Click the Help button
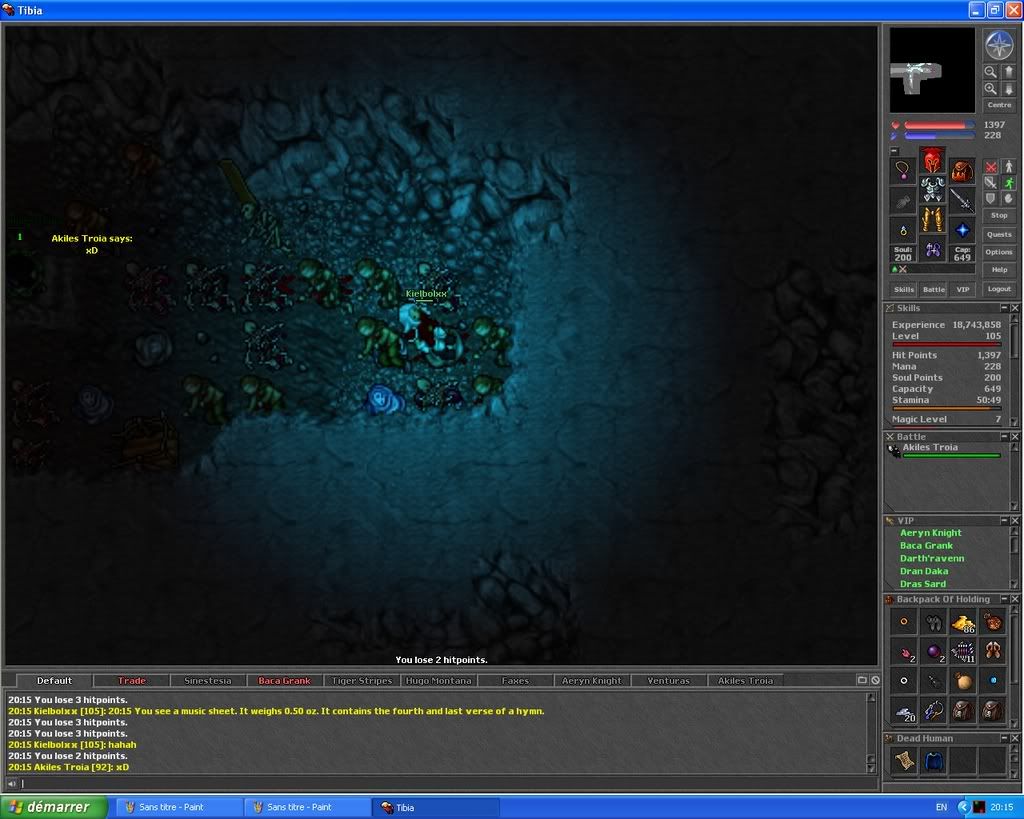 click(x=999, y=270)
